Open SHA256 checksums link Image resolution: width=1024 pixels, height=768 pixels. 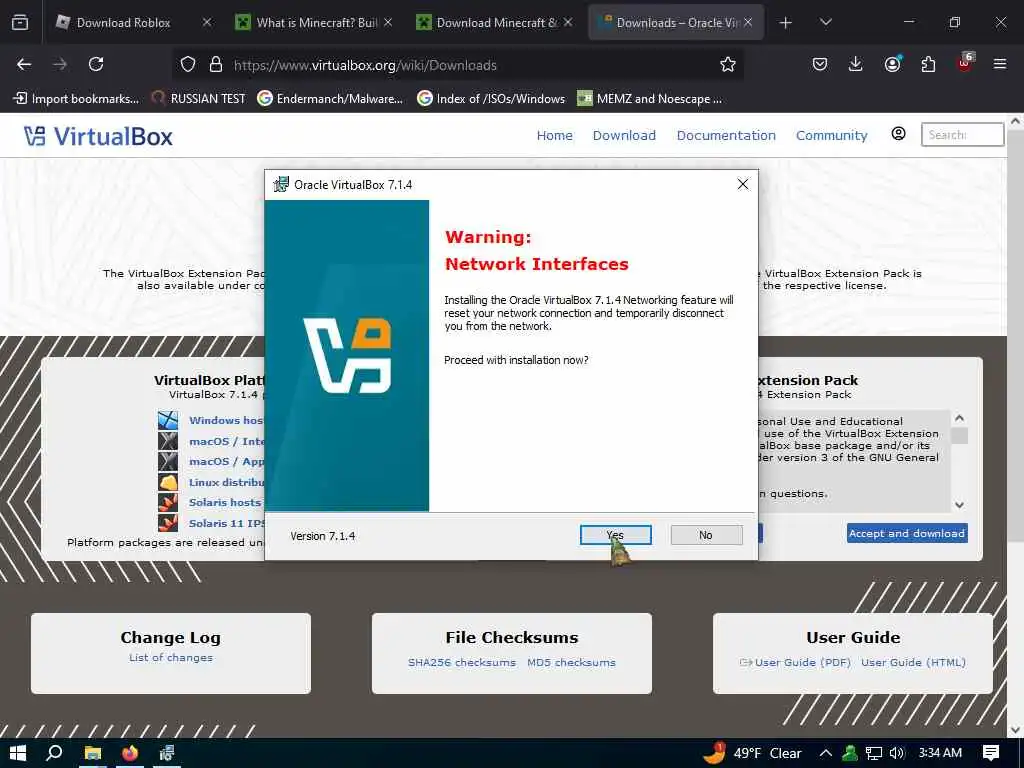(462, 662)
